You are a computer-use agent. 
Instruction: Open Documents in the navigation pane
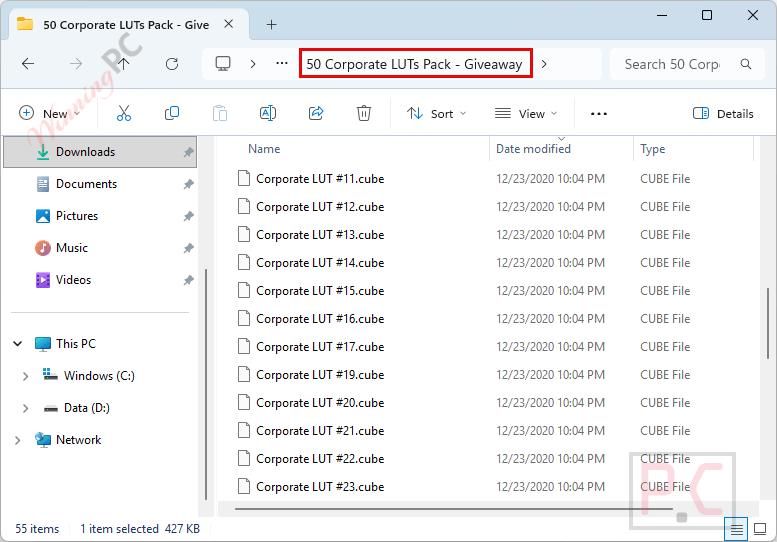100,184
